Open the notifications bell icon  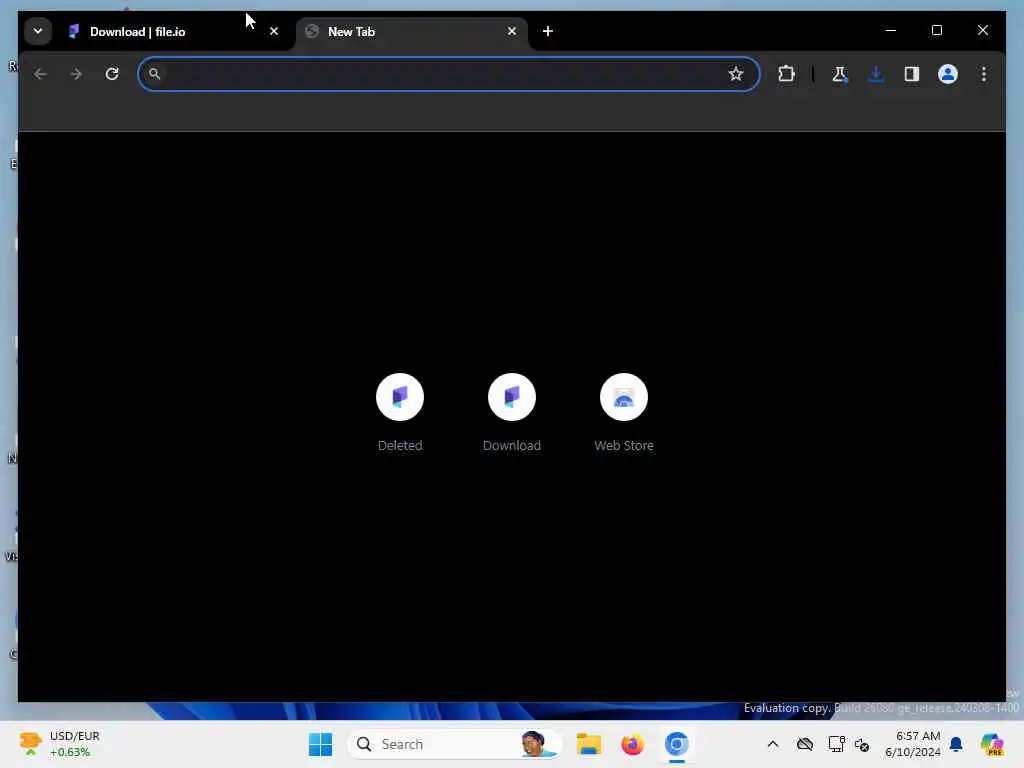[x=956, y=744]
